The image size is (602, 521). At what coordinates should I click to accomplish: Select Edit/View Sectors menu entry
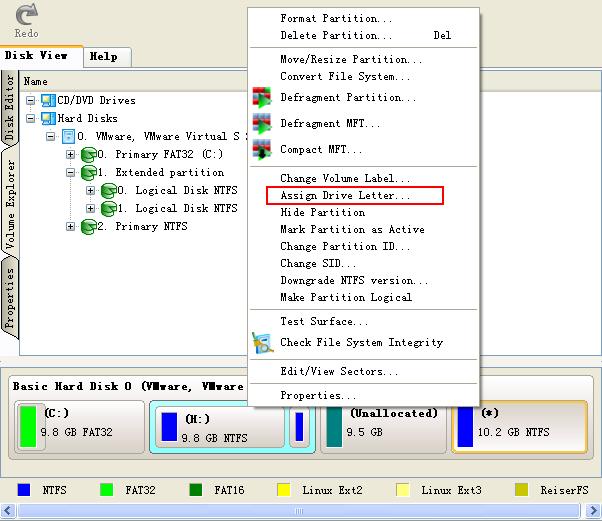coord(364,371)
